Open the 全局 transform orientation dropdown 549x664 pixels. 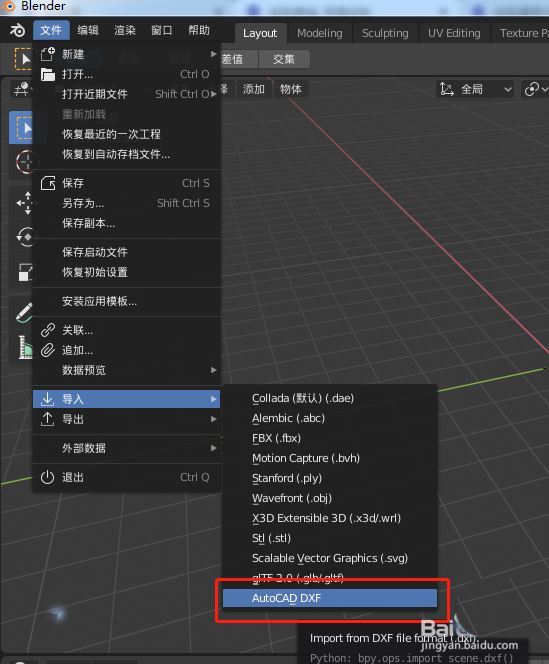pos(475,89)
